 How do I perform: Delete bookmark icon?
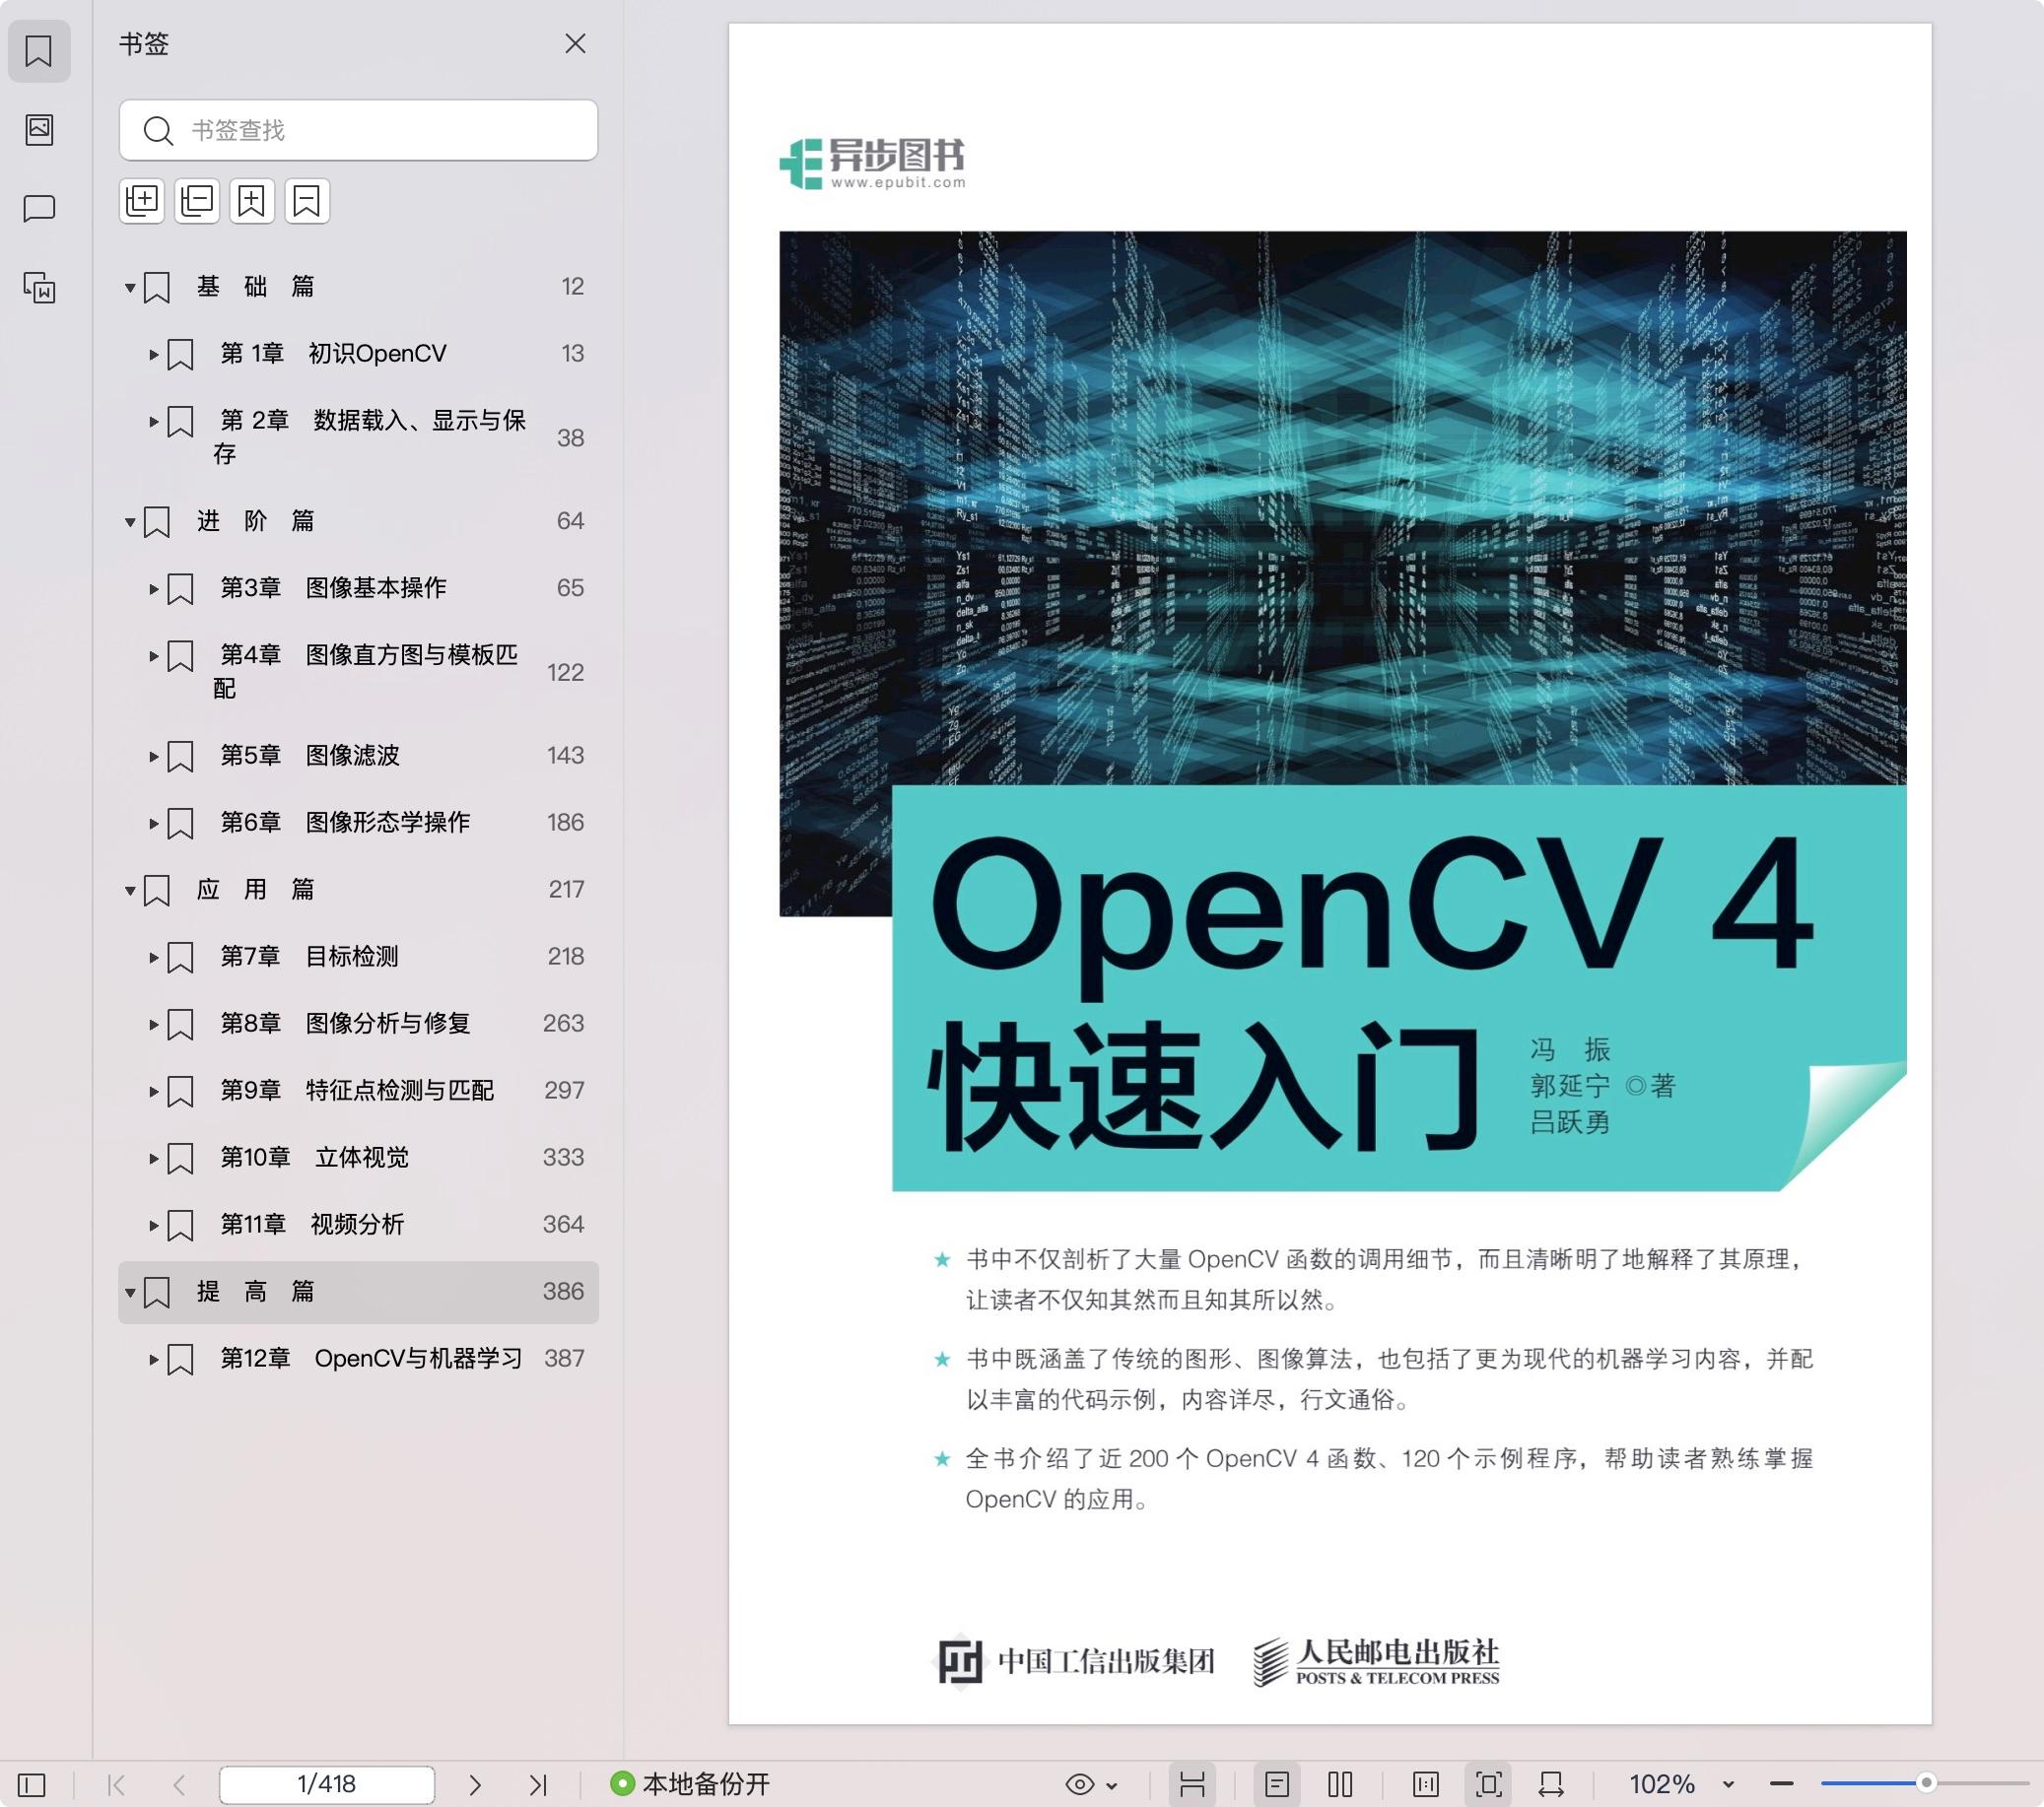(307, 201)
